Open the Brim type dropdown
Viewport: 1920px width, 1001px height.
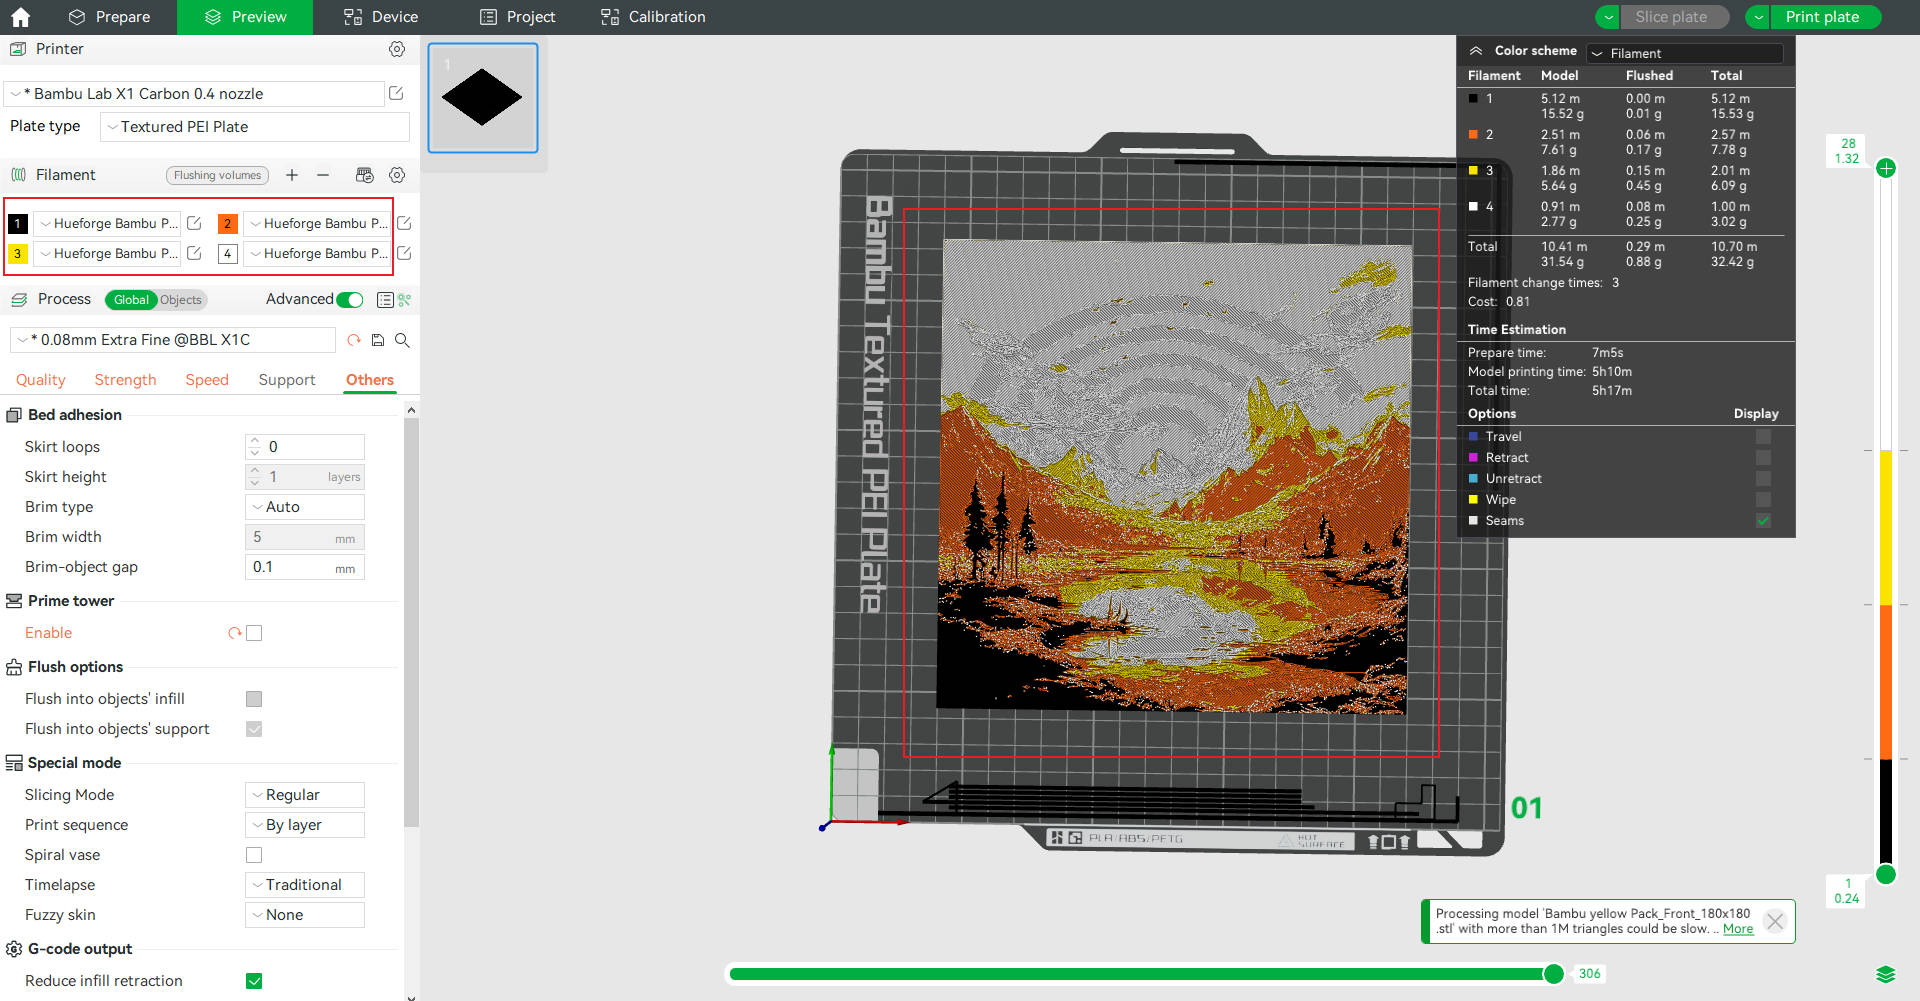pyautogui.click(x=305, y=507)
